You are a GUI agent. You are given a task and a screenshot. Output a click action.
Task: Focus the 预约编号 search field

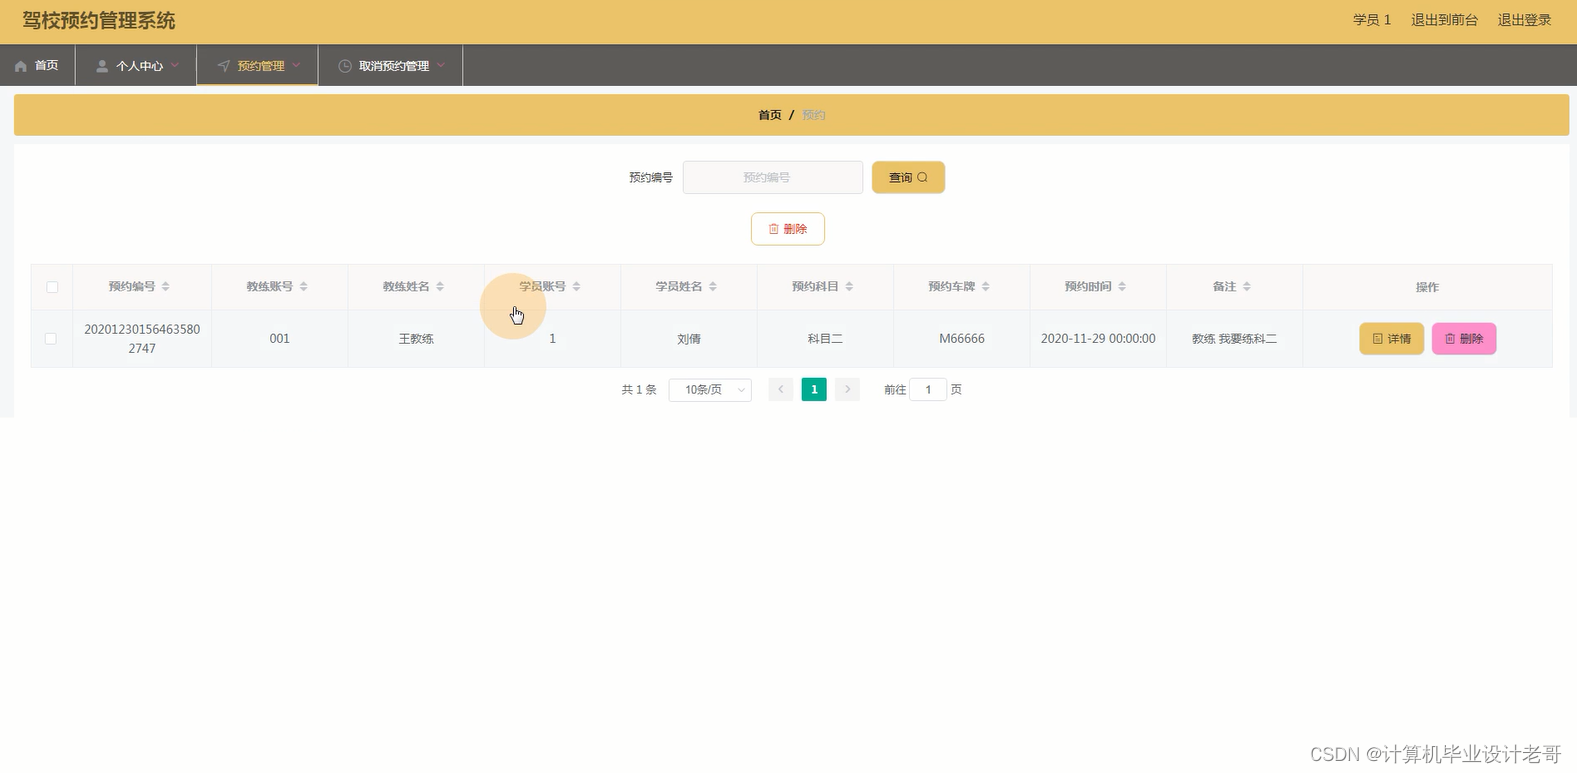coord(773,177)
